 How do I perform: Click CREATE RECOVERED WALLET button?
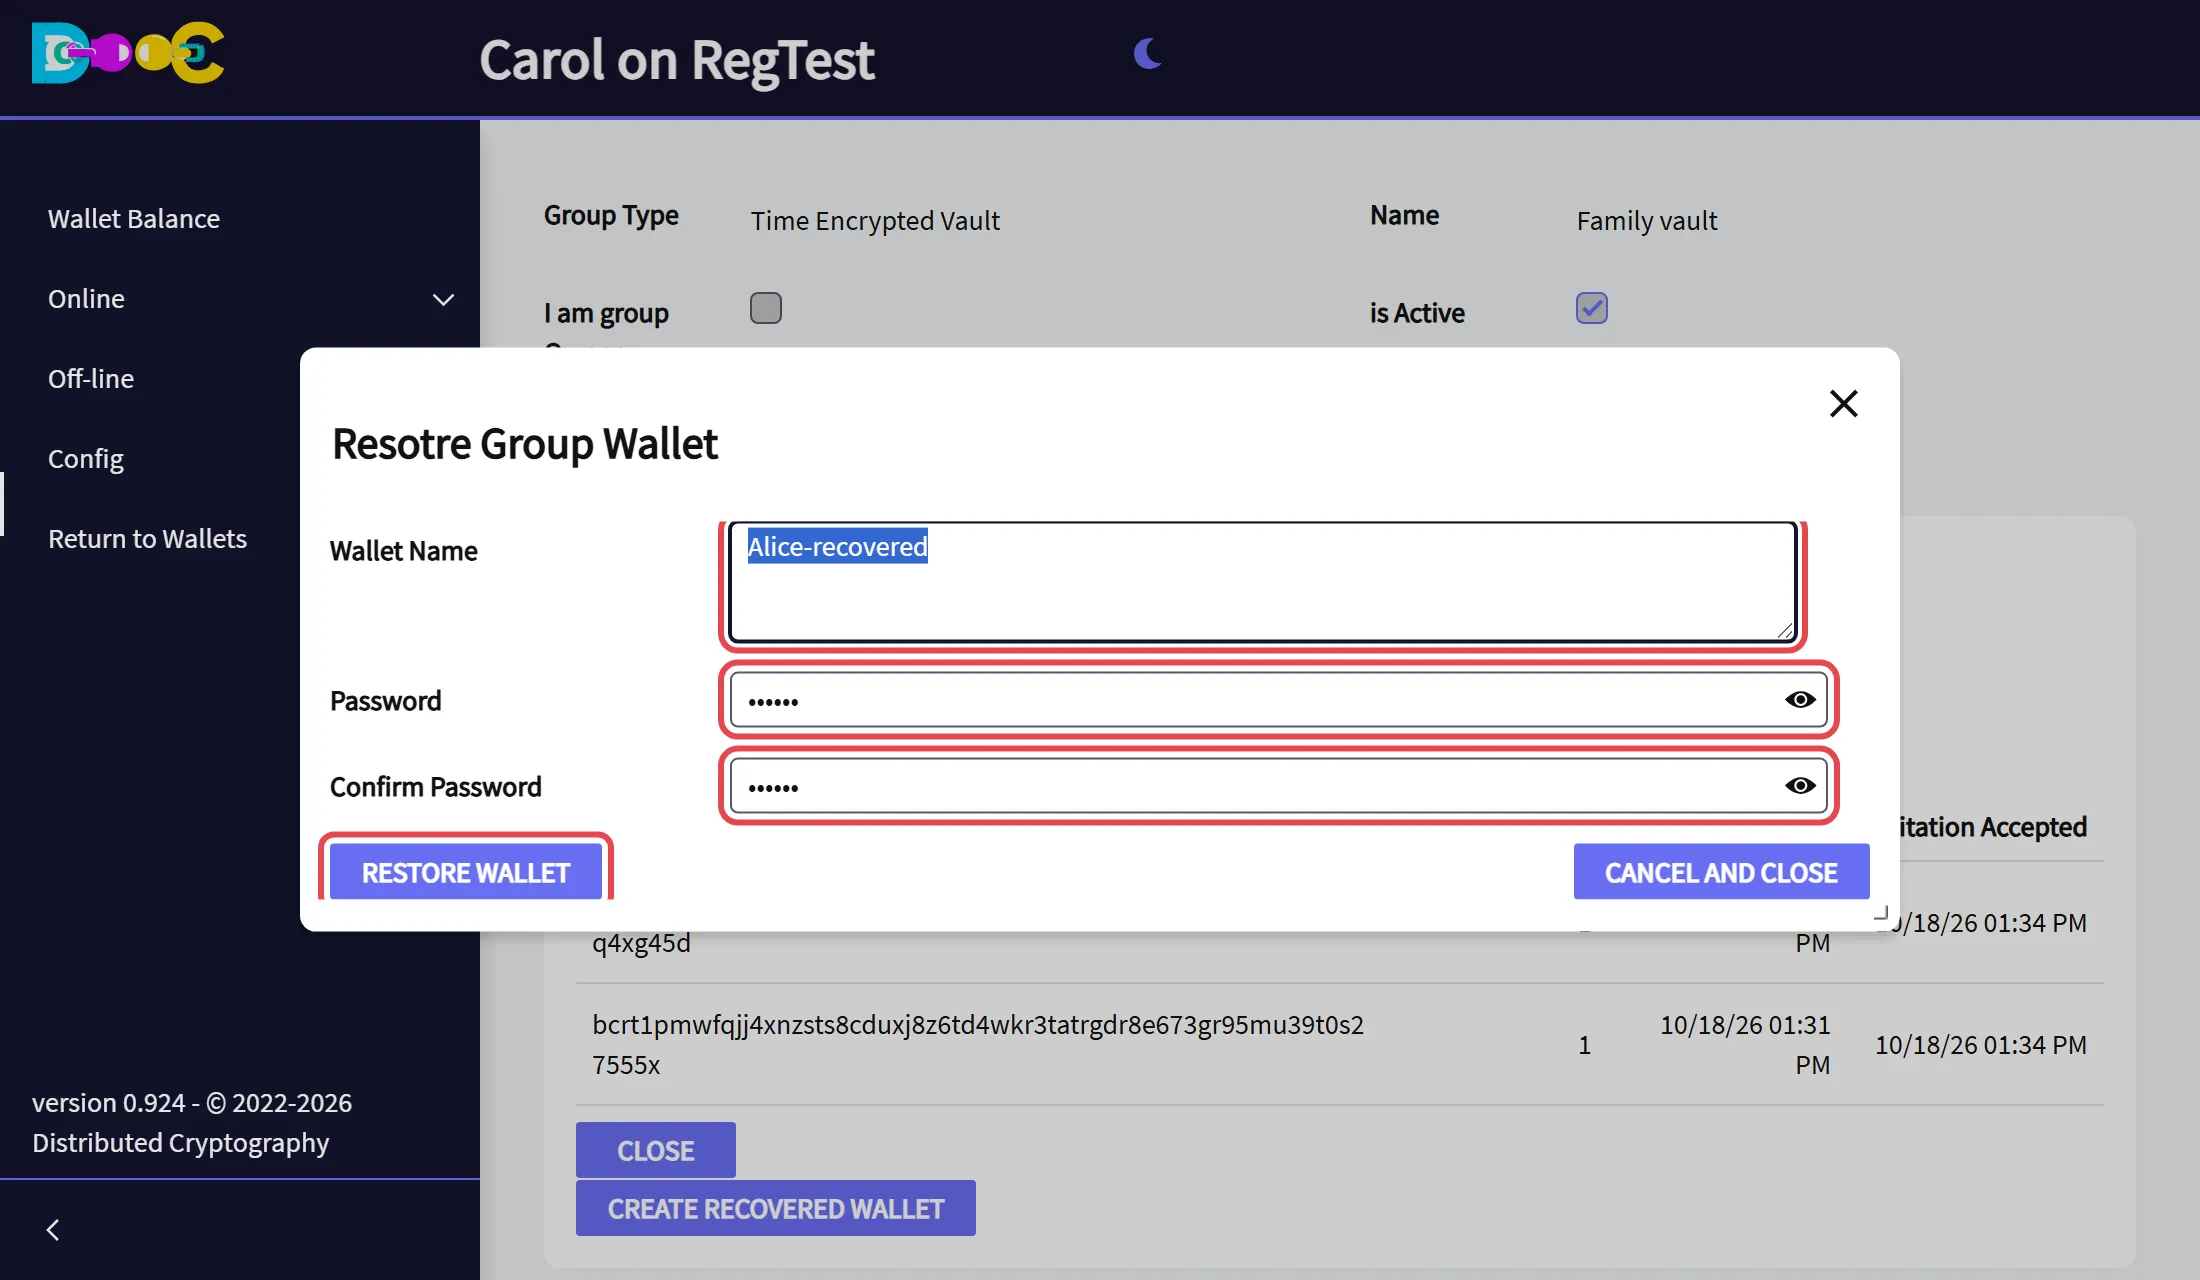(x=776, y=1208)
